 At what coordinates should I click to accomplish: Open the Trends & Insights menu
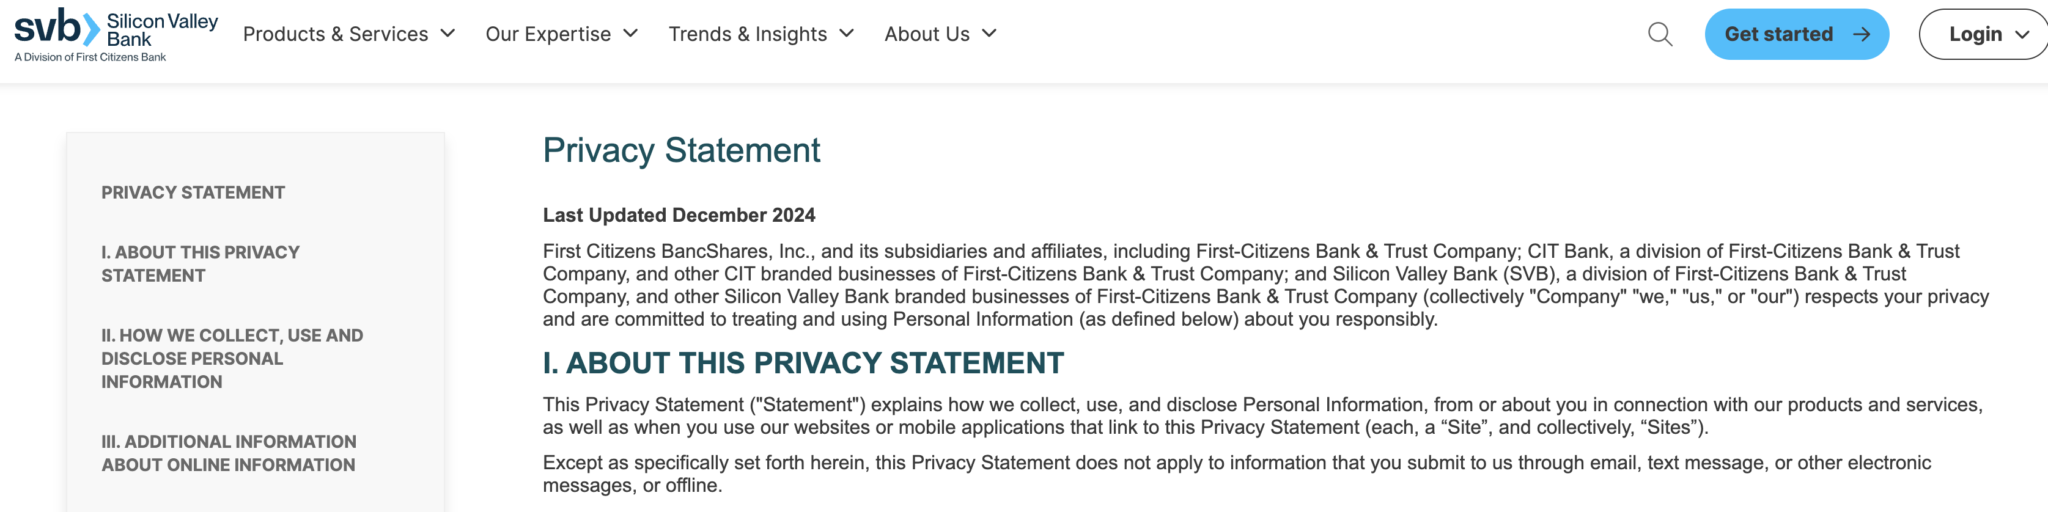pyautogui.click(x=762, y=34)
